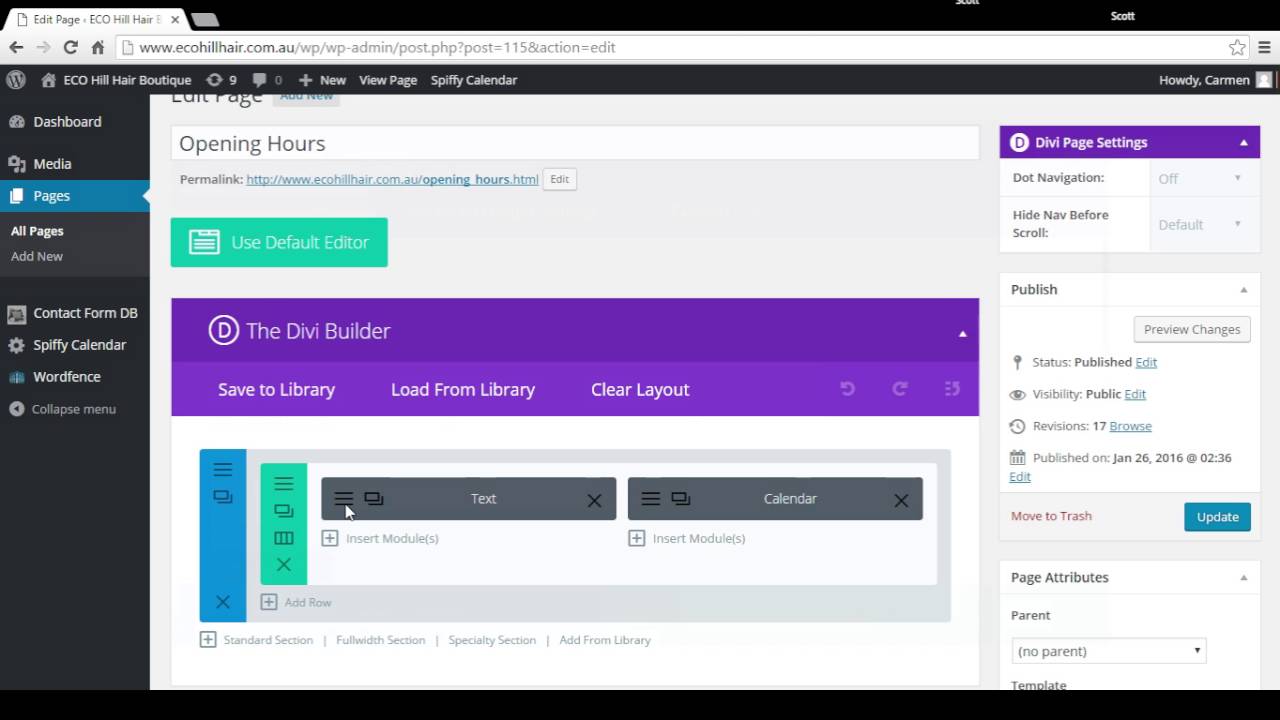This screenshot has height=720, width=1280.
Task: Open the comments bubble showing 0
Action: pyautogui.click(x=267, y=80)
